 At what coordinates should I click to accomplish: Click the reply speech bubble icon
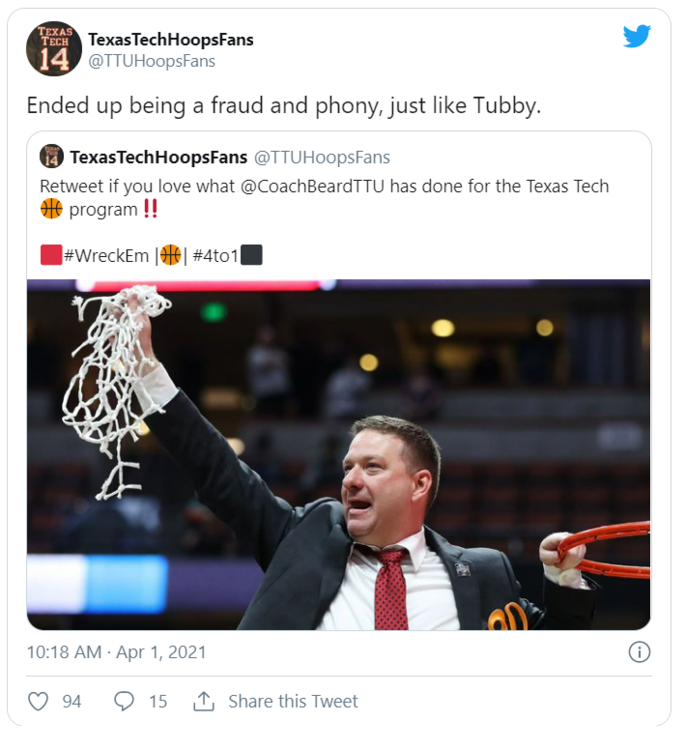tap(124, 701)
